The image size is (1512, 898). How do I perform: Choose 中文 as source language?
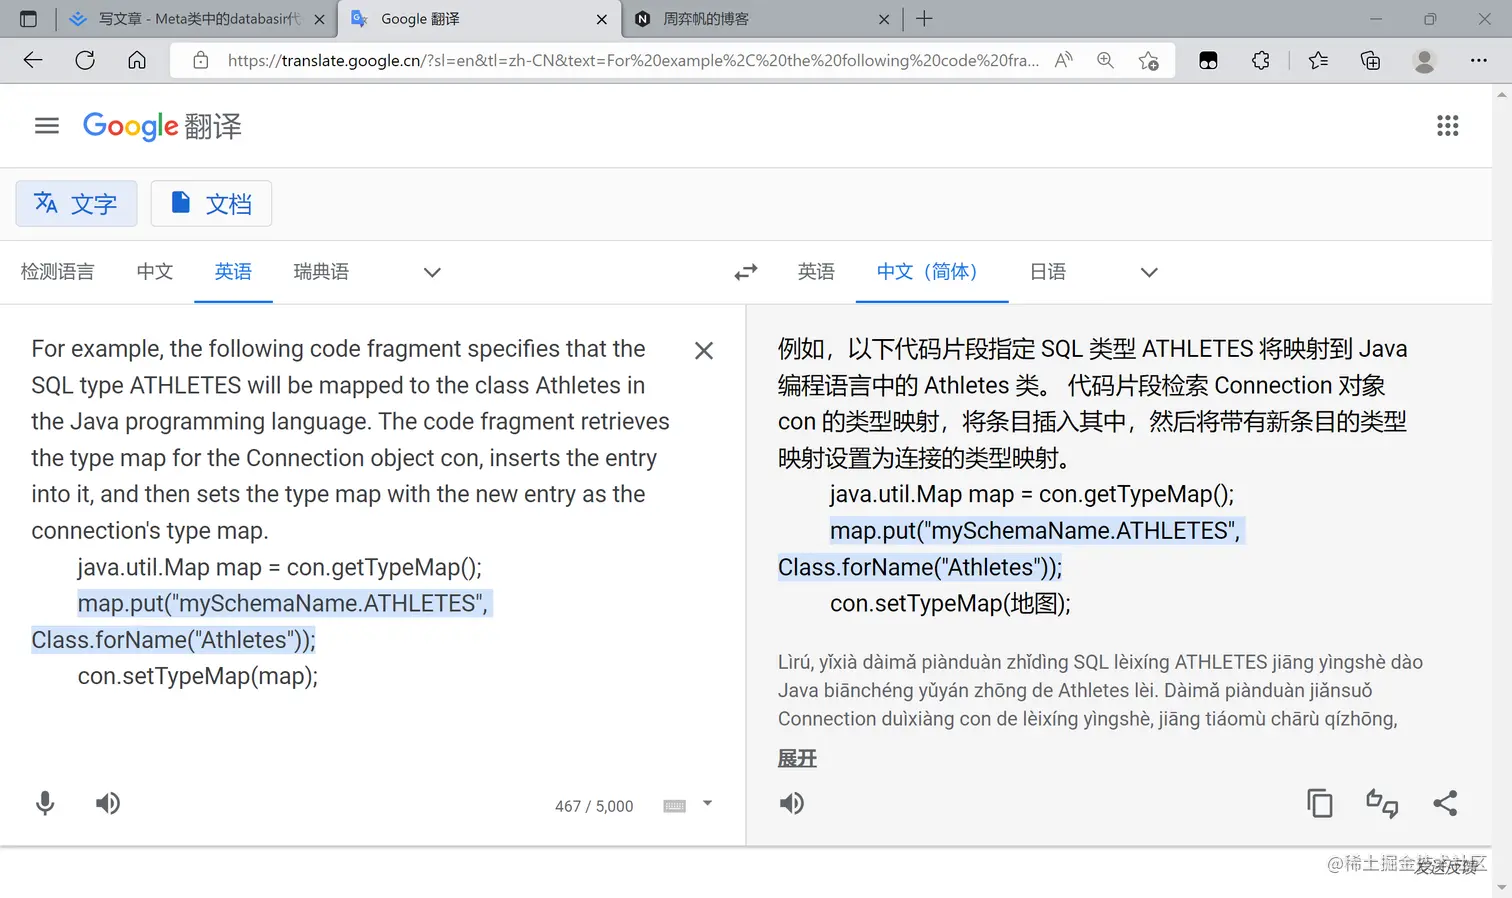(155, 272)
